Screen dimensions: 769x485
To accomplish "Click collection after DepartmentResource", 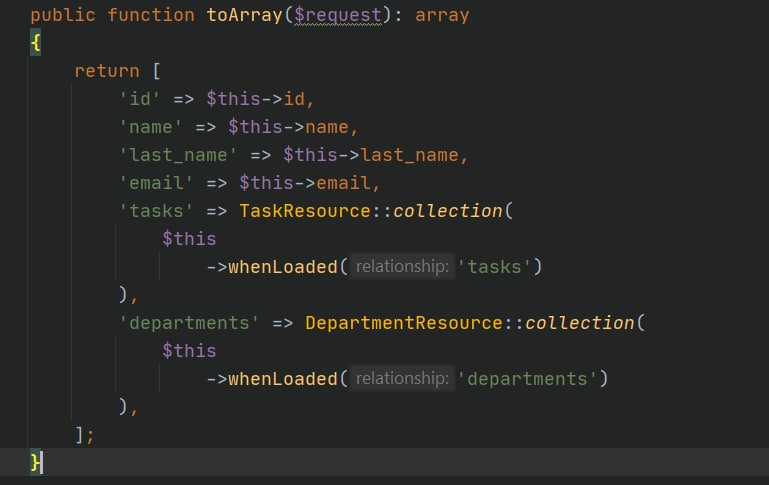I will [579, 323].
